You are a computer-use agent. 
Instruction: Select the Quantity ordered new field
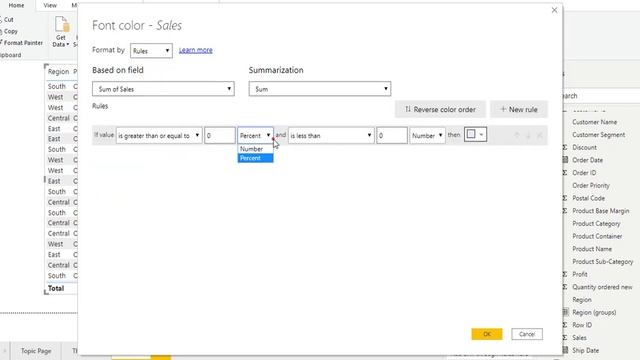pyautogui.click(x=602, y=287)
